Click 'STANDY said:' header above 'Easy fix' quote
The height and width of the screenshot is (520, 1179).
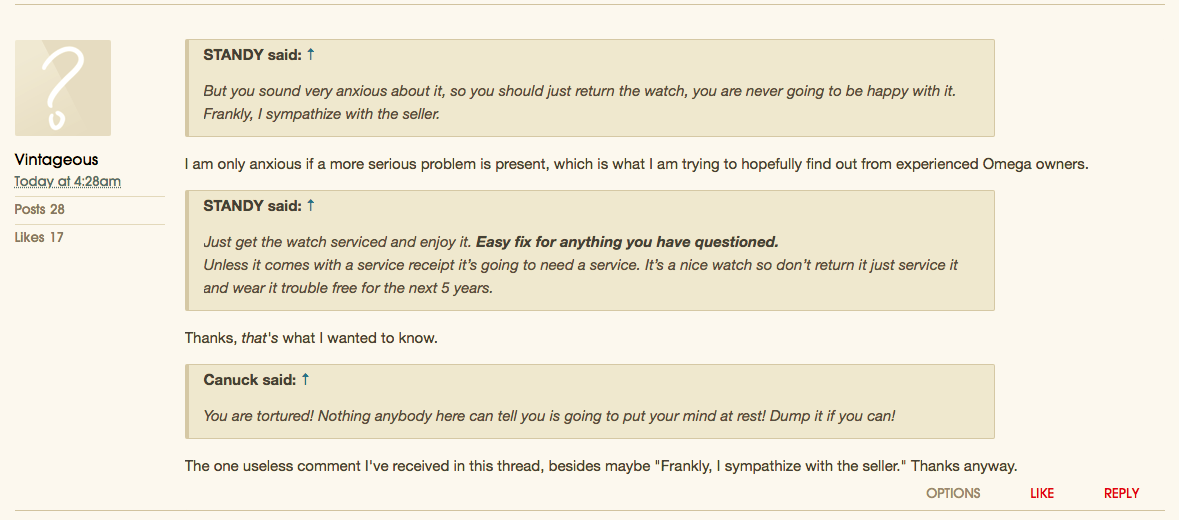click(x=252, y=206)
